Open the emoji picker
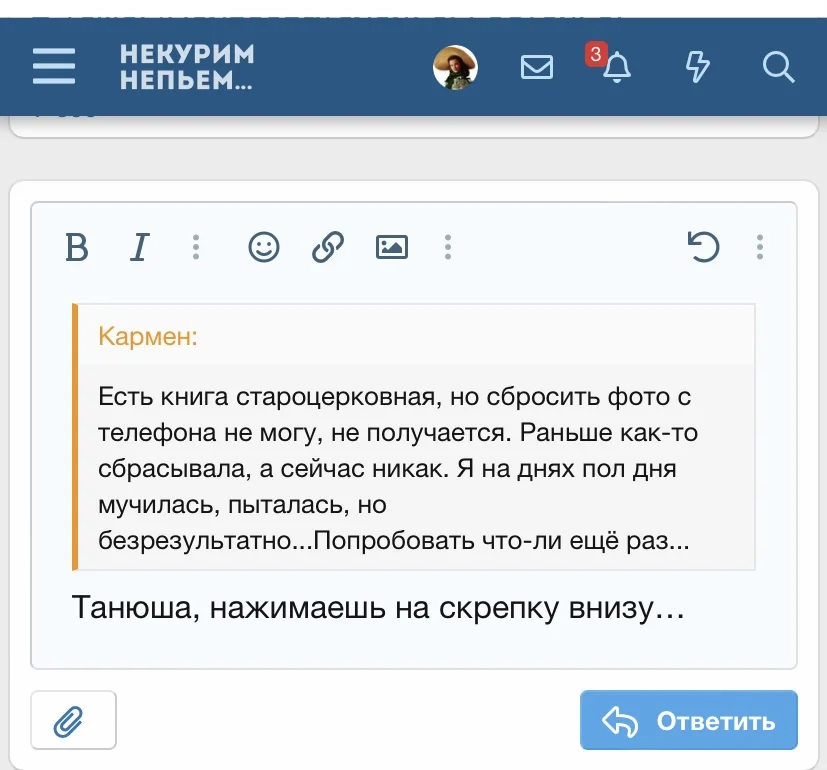 tap(263, 247)
